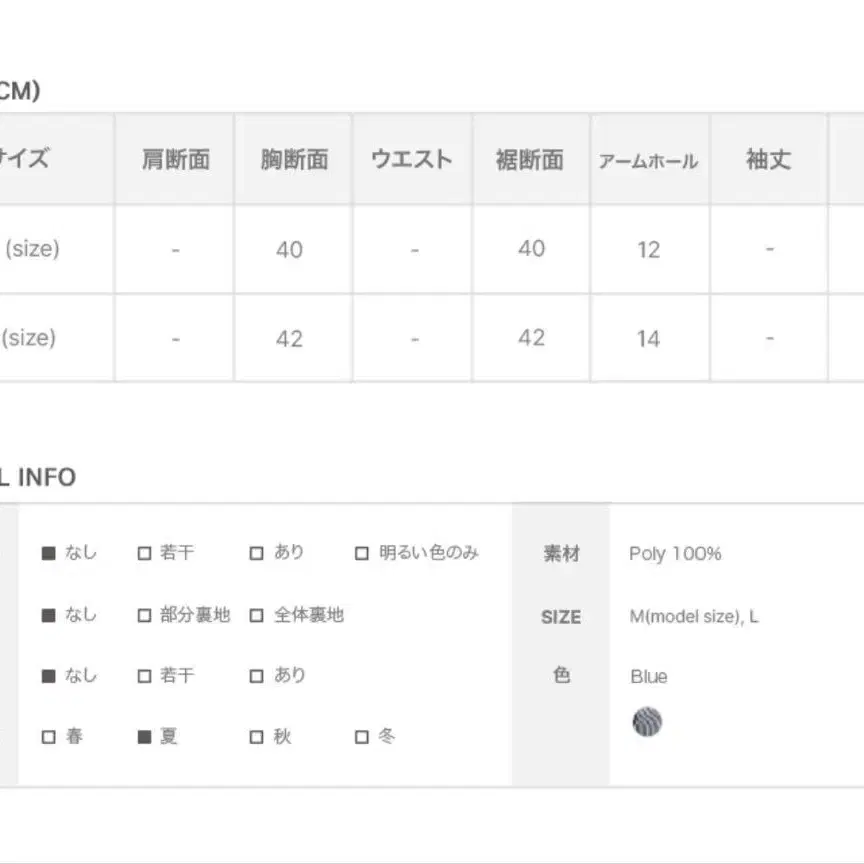Image resolution: width=864 pixels, height=864 pixels.
Task: Check the 全体裏地 checkbox
Action: [x=256, y=615]
